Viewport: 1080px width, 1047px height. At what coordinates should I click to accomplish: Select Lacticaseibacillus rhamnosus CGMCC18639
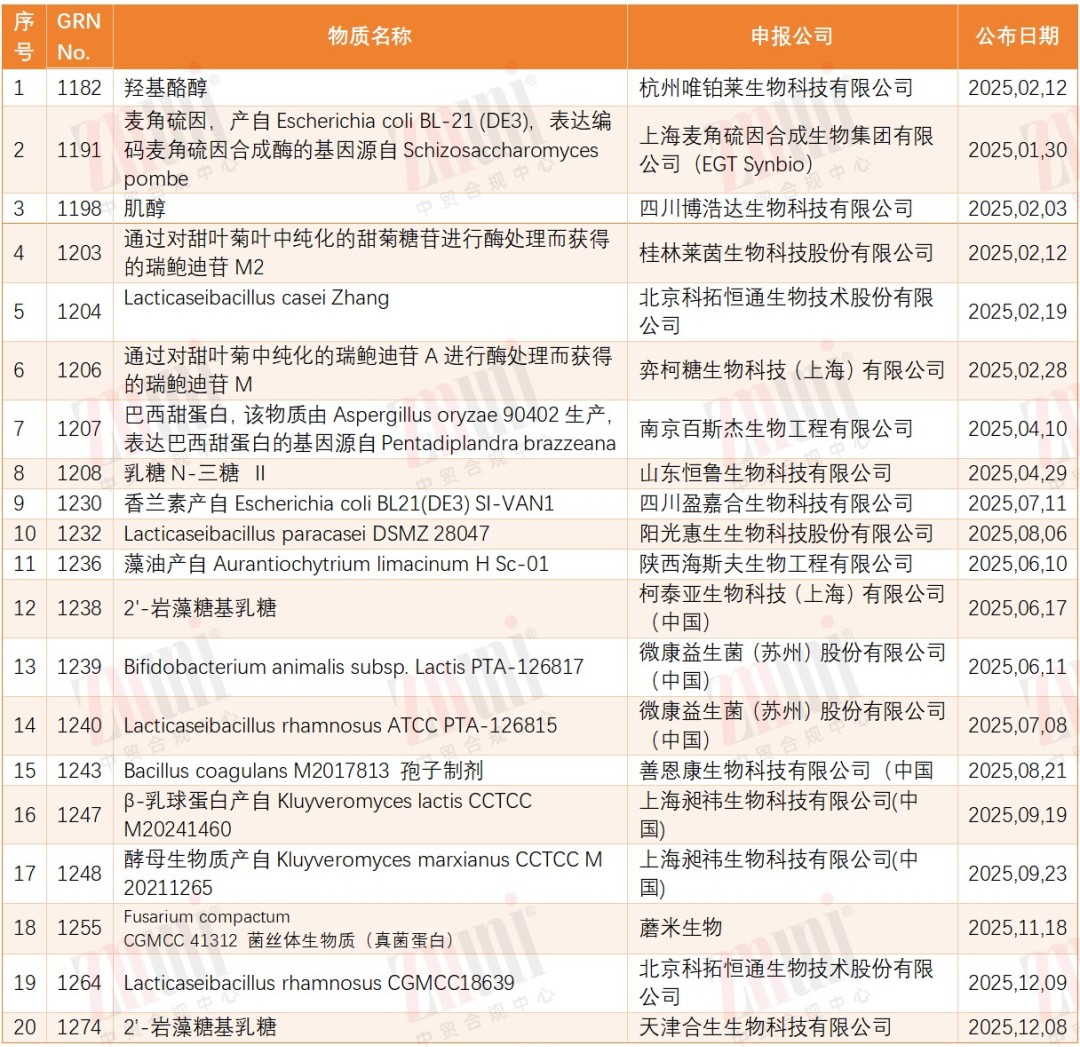click(319, 983)
